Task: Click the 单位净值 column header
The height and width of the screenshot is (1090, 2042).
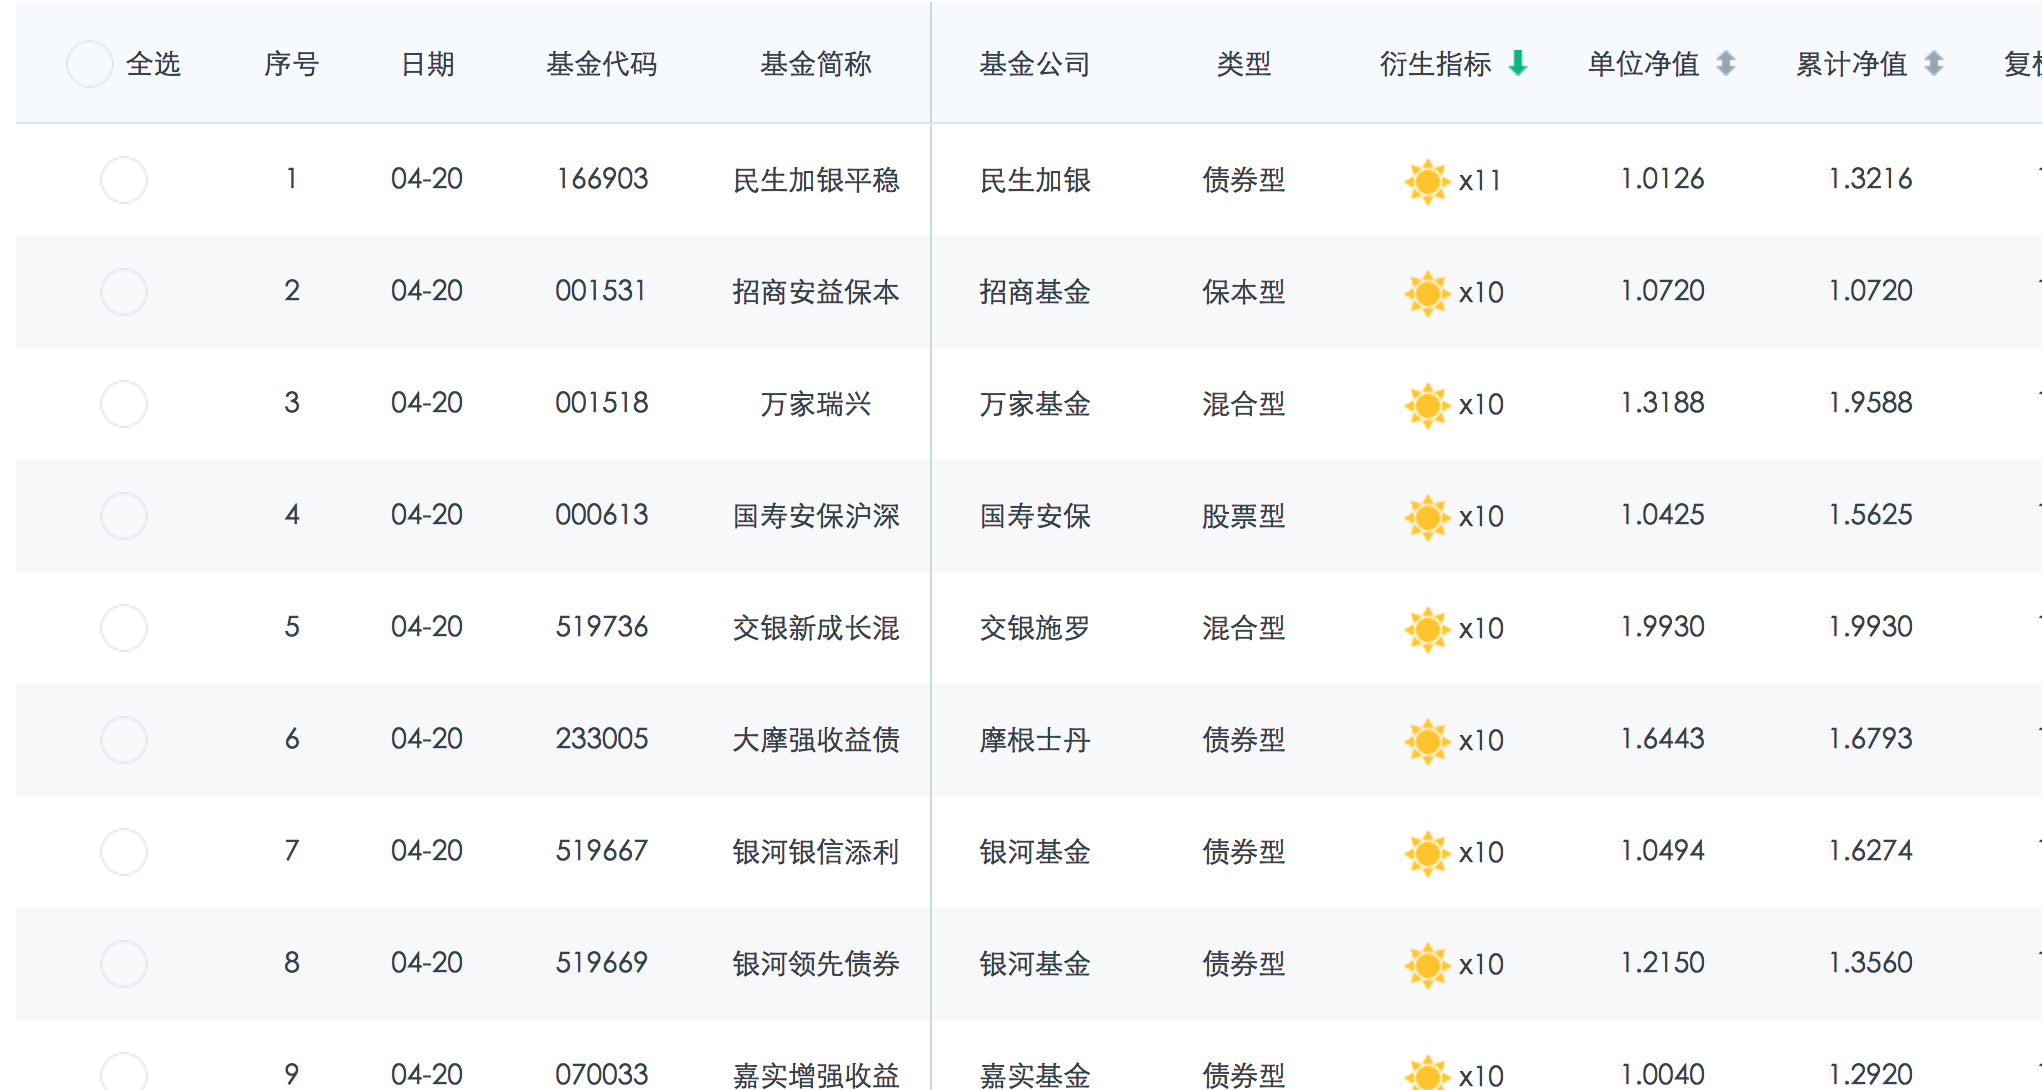Action: (x=1643, y=64)
